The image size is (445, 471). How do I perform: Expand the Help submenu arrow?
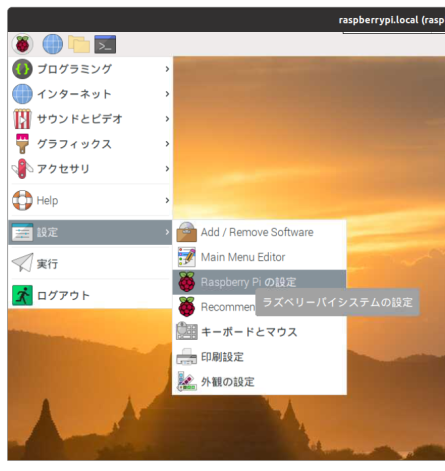click(167, 200)
